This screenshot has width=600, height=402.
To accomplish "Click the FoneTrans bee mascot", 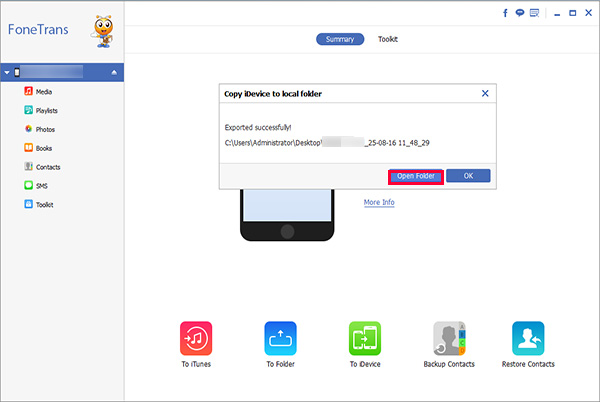I will 103,31.
